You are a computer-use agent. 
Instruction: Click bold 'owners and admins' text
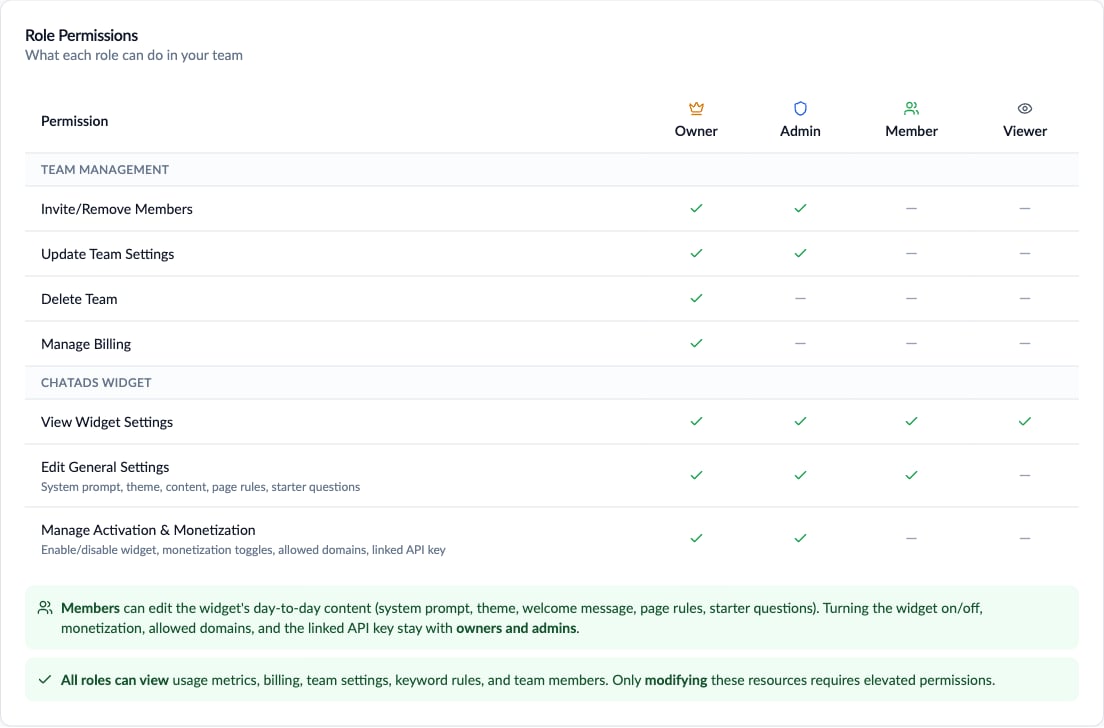point(516,628)
